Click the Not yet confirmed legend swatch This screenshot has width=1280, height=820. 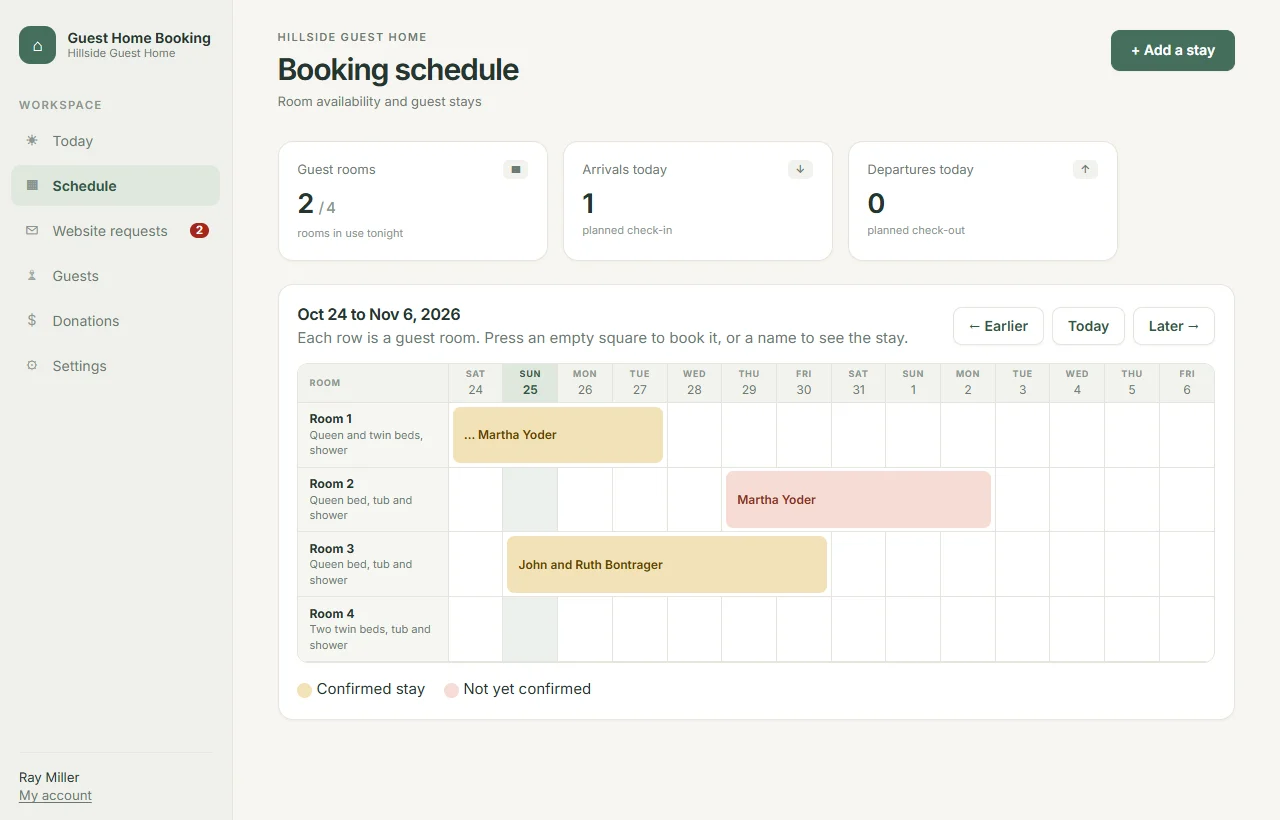(452, 690)
